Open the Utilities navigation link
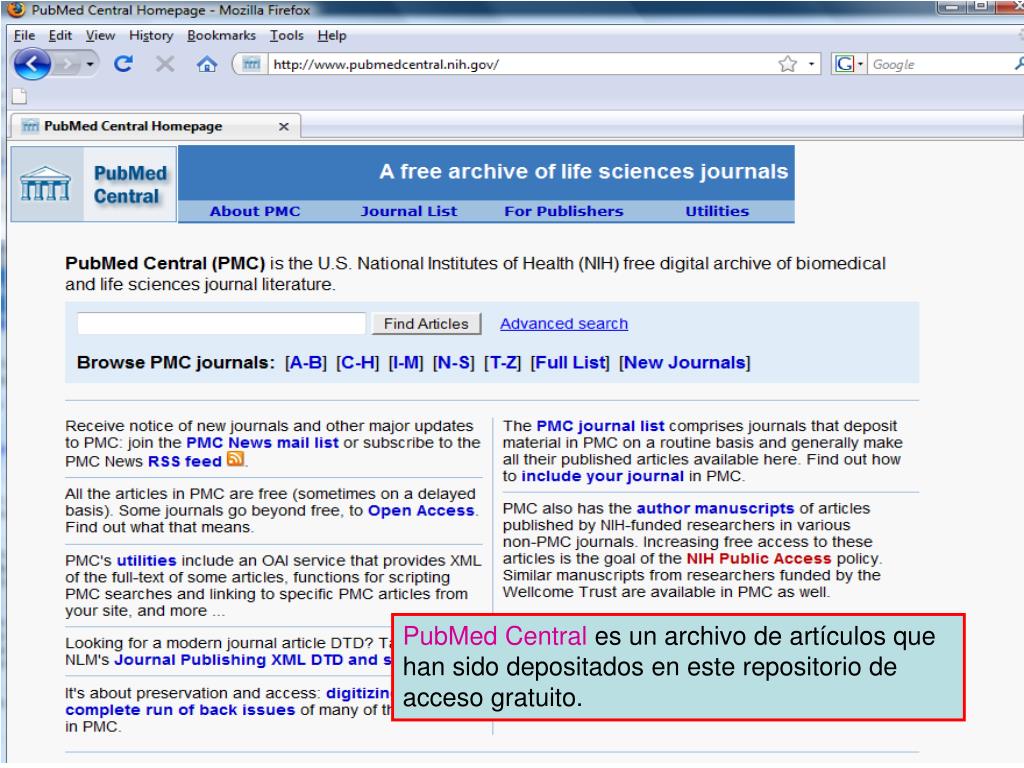Screen dimensions: 1024x768 point(717,212)
